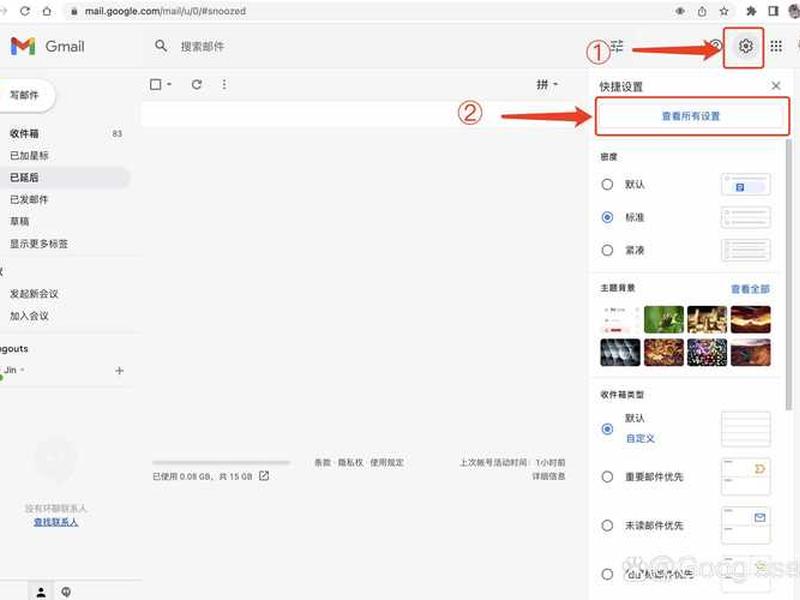Open the 已发邮件 folder
The width and height of the screenshot is (800, 600).
(x=29, y=199)
